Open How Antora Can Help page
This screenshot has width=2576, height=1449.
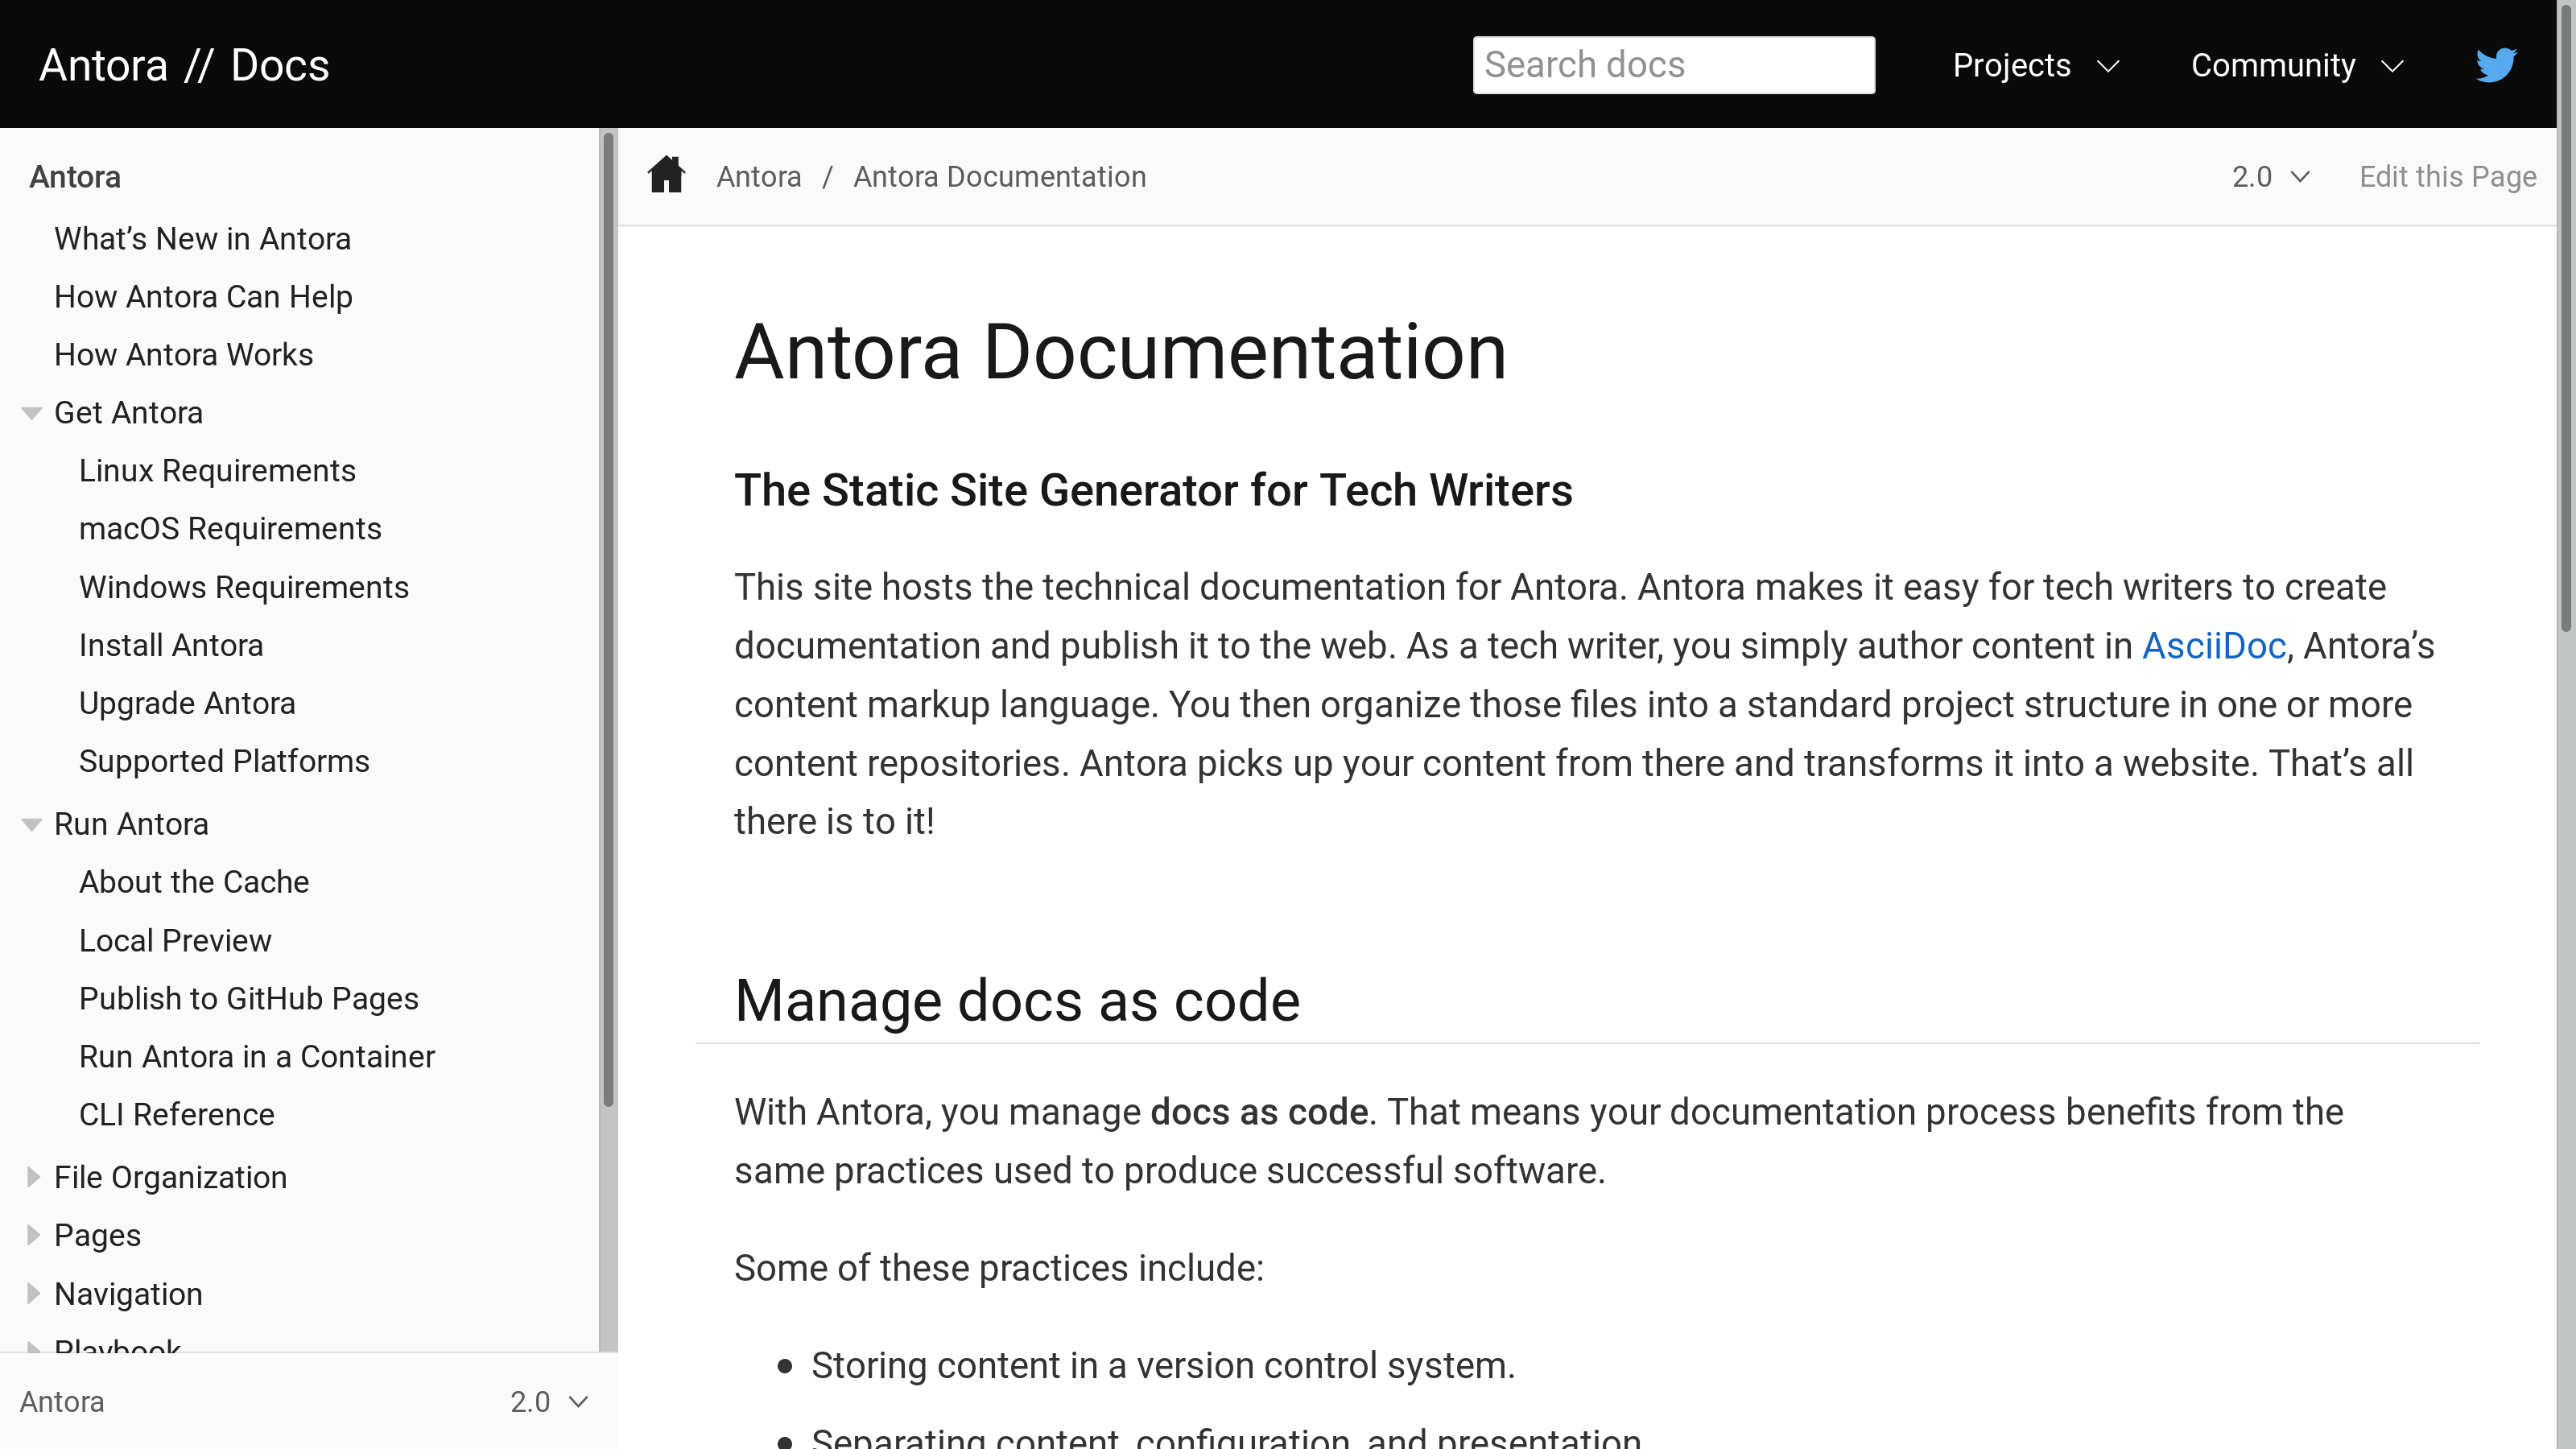point(203,297)
